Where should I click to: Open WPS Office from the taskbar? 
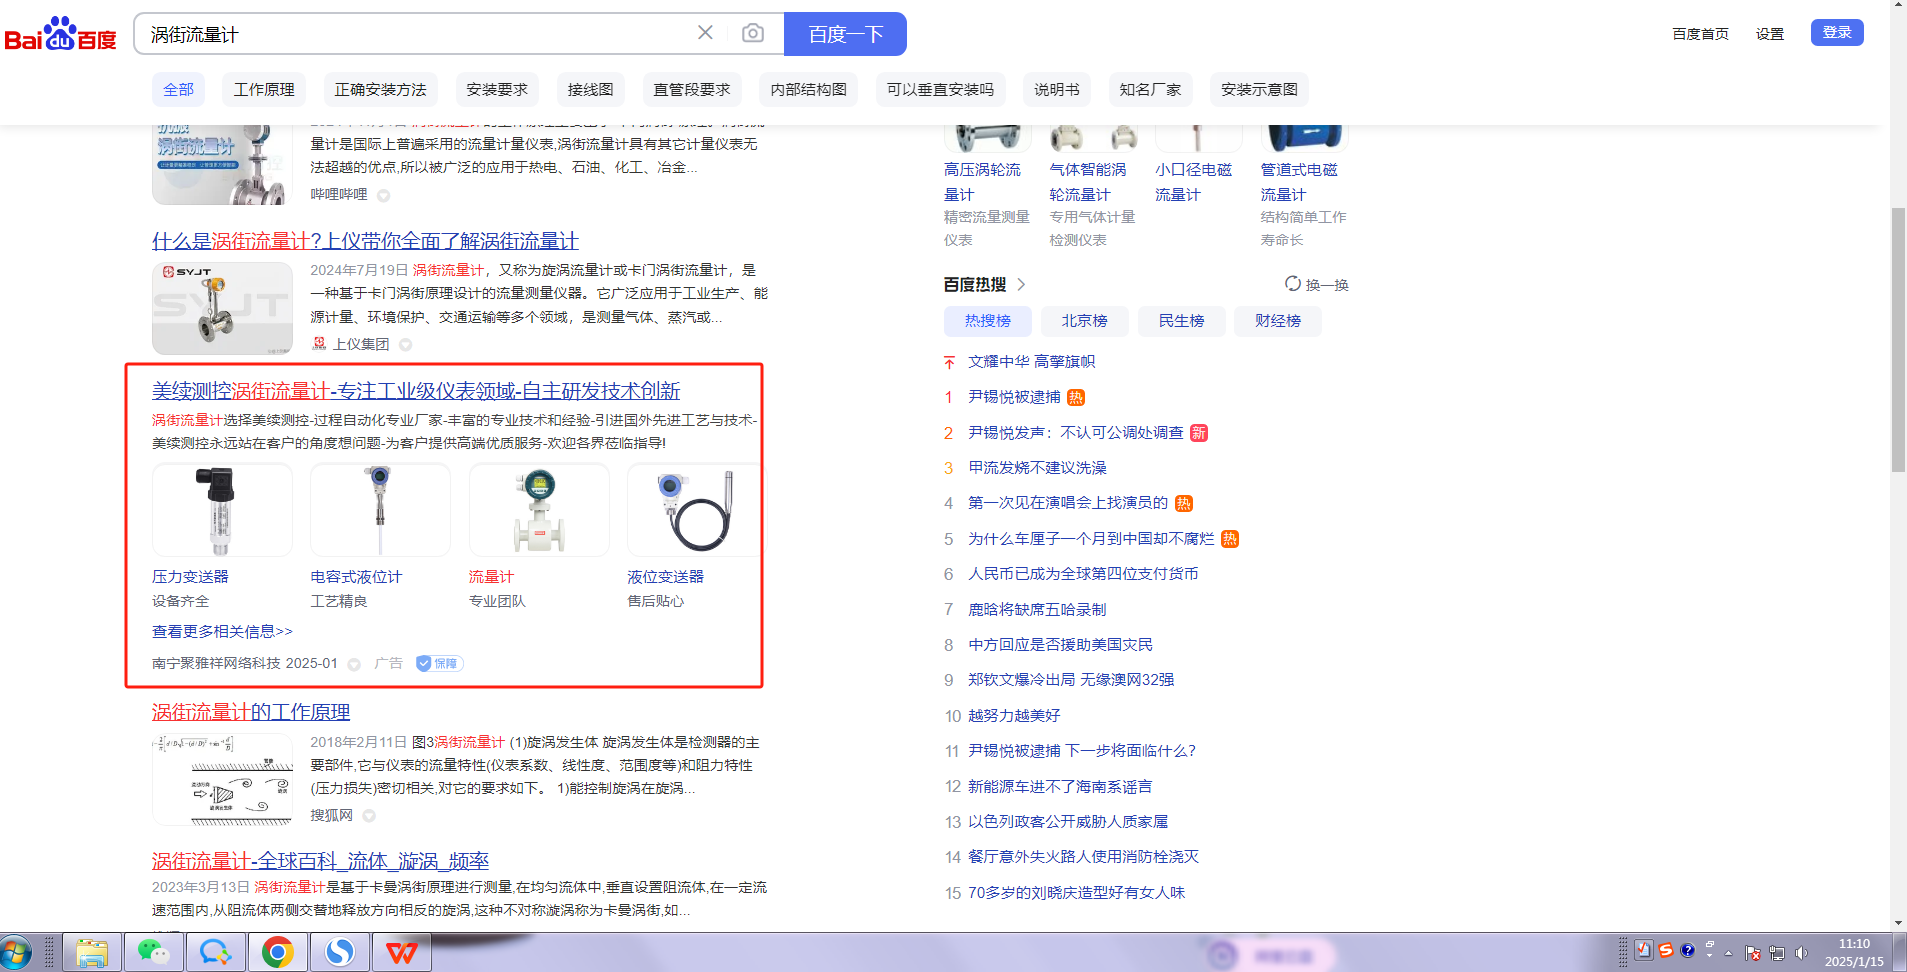402,952
